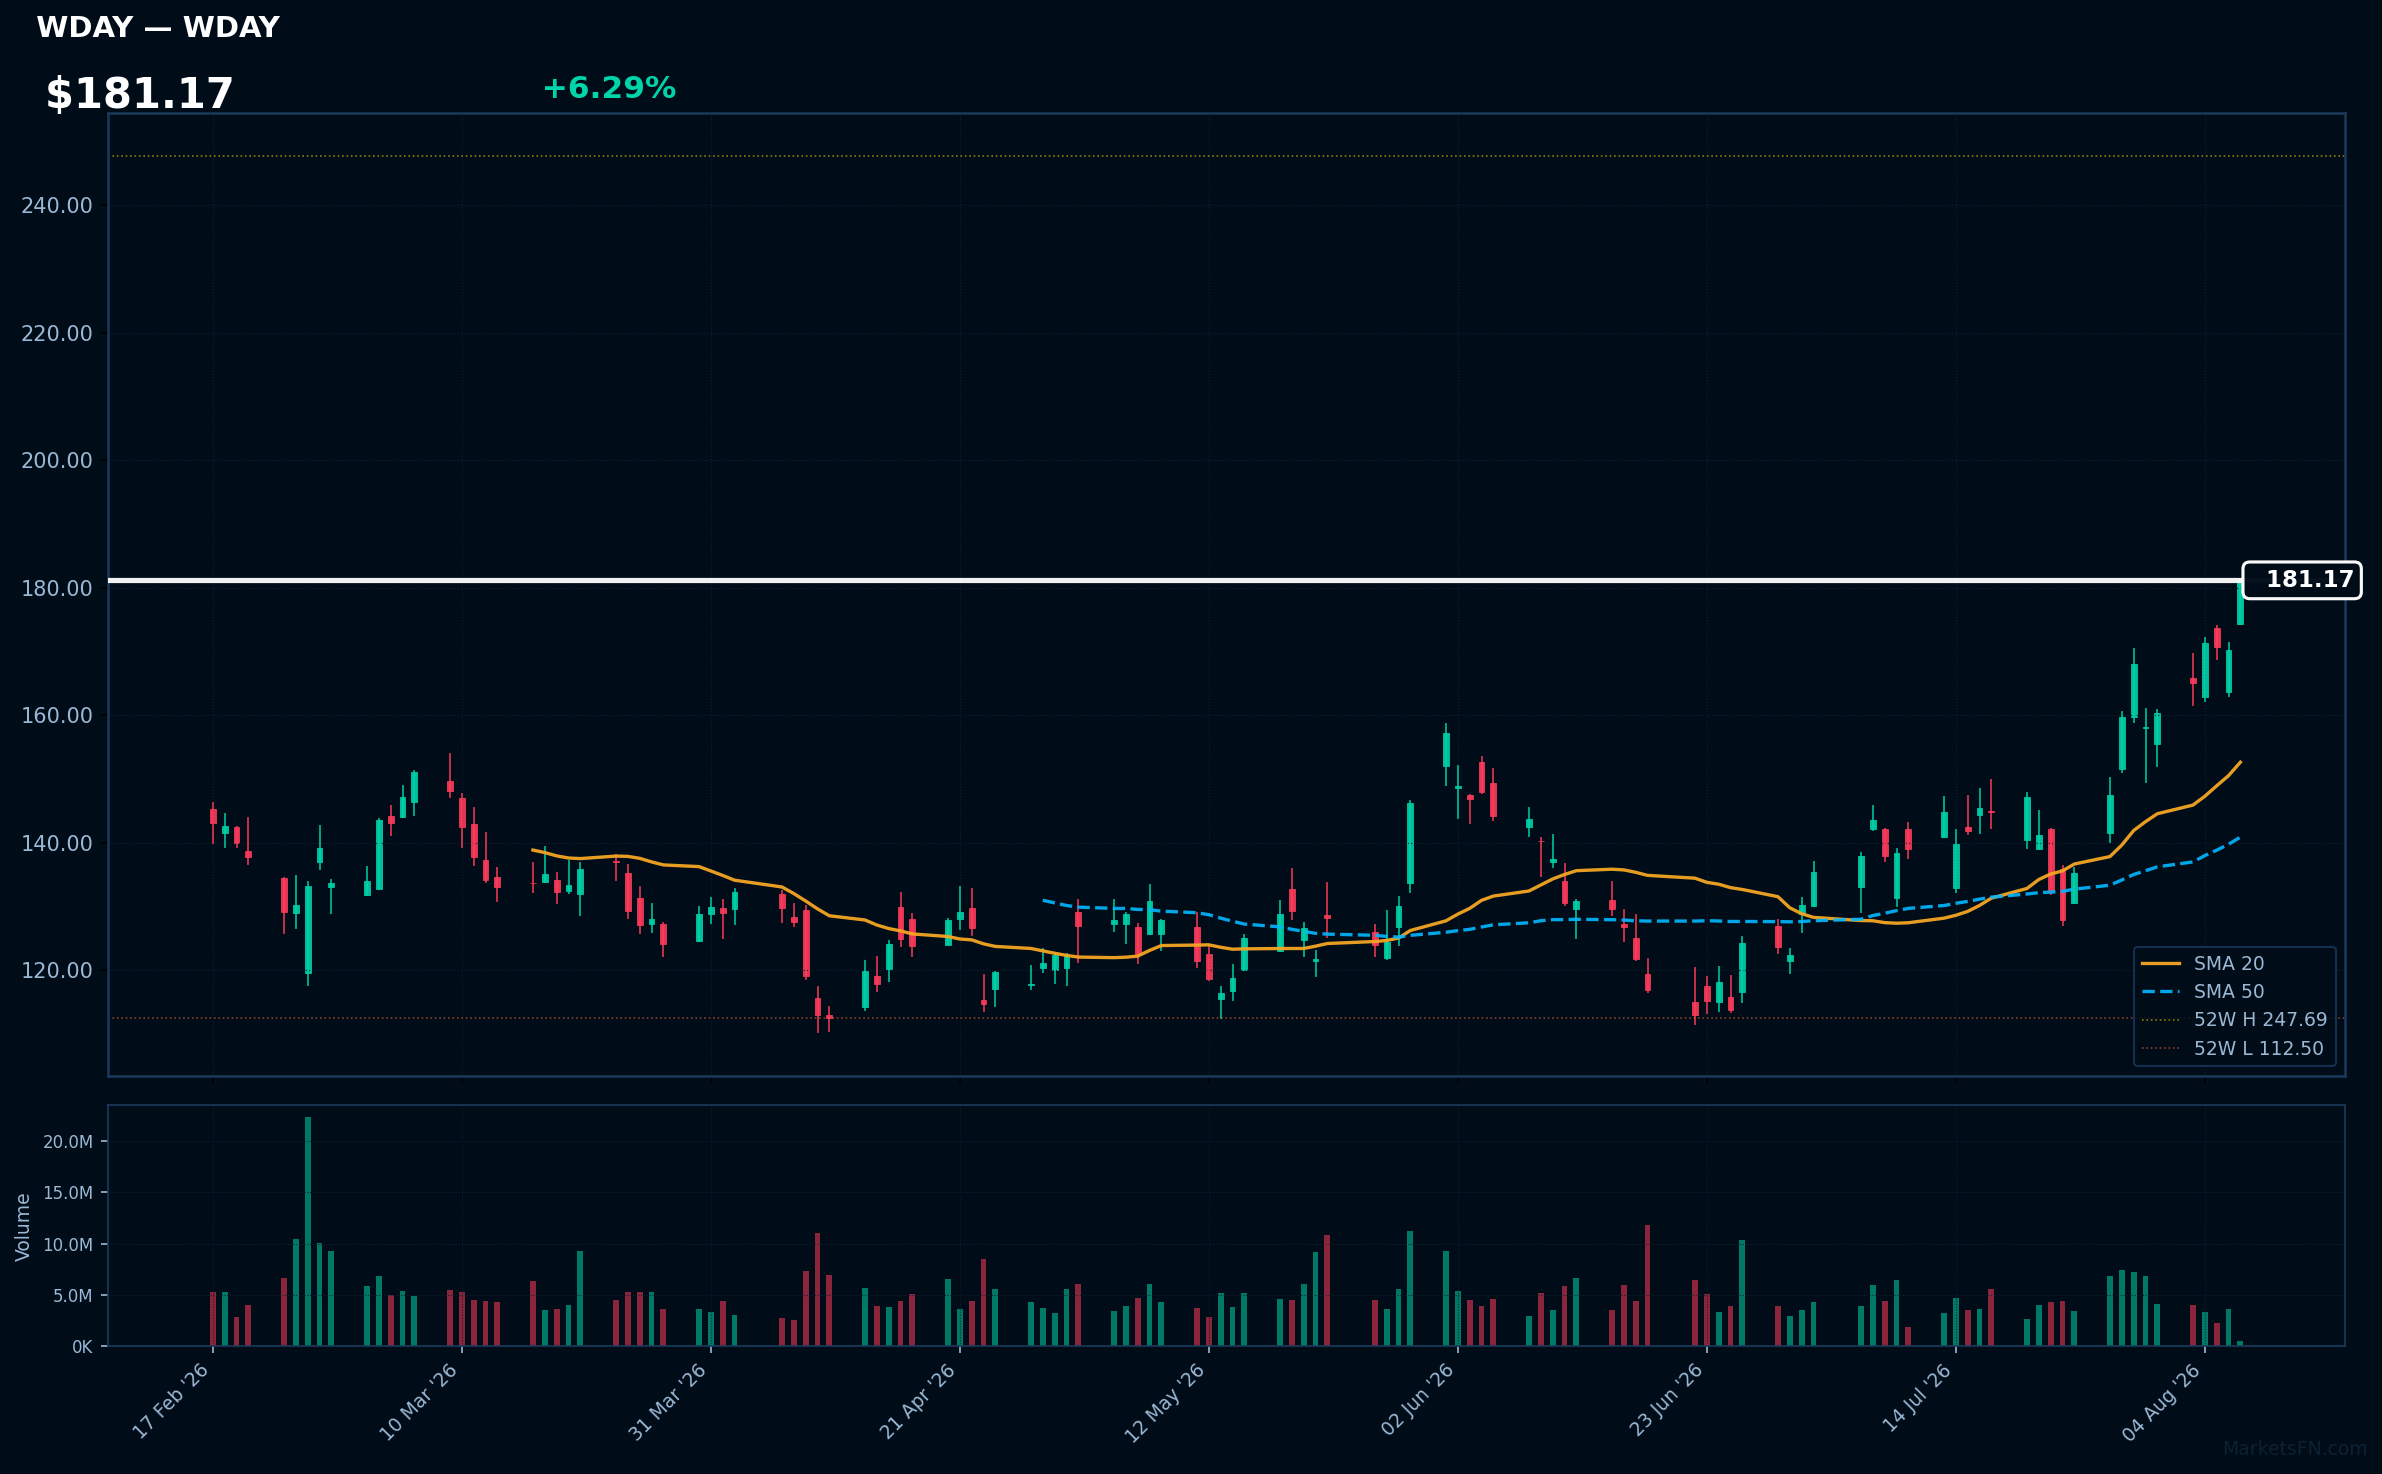This screenshot has width=2382, height=1474.
Task: Click the 120.00 price axis label
Action: [x=57, y=970]
